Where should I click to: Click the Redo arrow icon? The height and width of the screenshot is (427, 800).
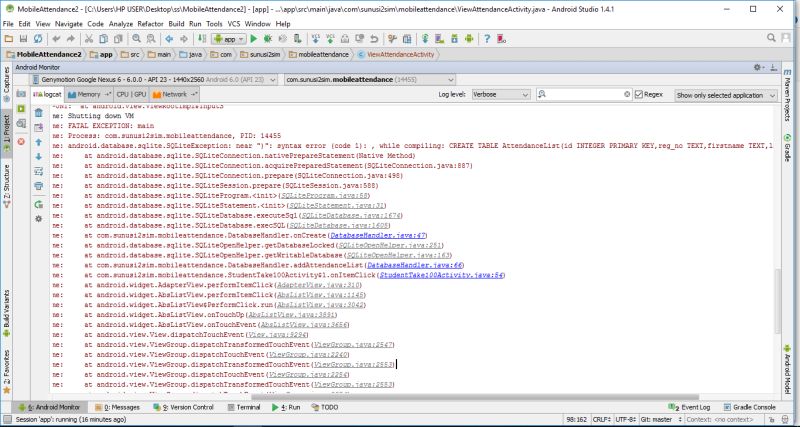click(x=70, y=39)
